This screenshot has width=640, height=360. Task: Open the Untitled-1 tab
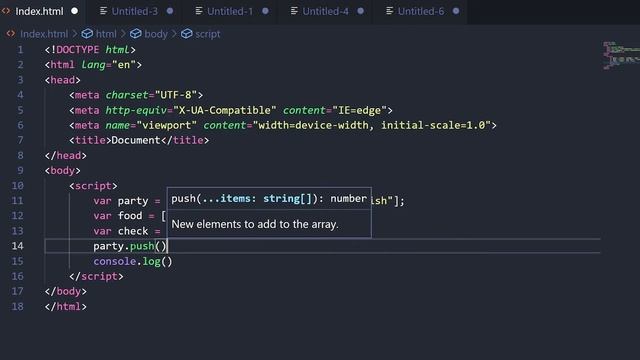point(230,11)
